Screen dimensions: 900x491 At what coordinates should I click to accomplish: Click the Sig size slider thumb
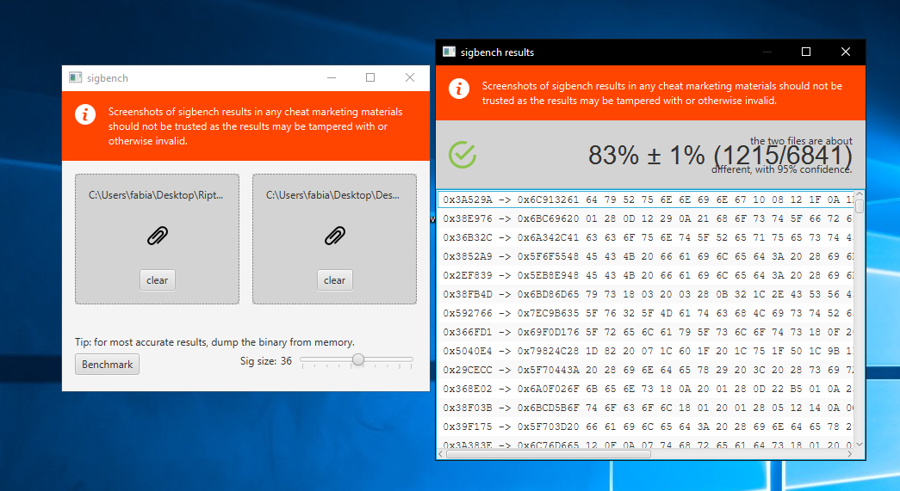[x=357, y=360]
